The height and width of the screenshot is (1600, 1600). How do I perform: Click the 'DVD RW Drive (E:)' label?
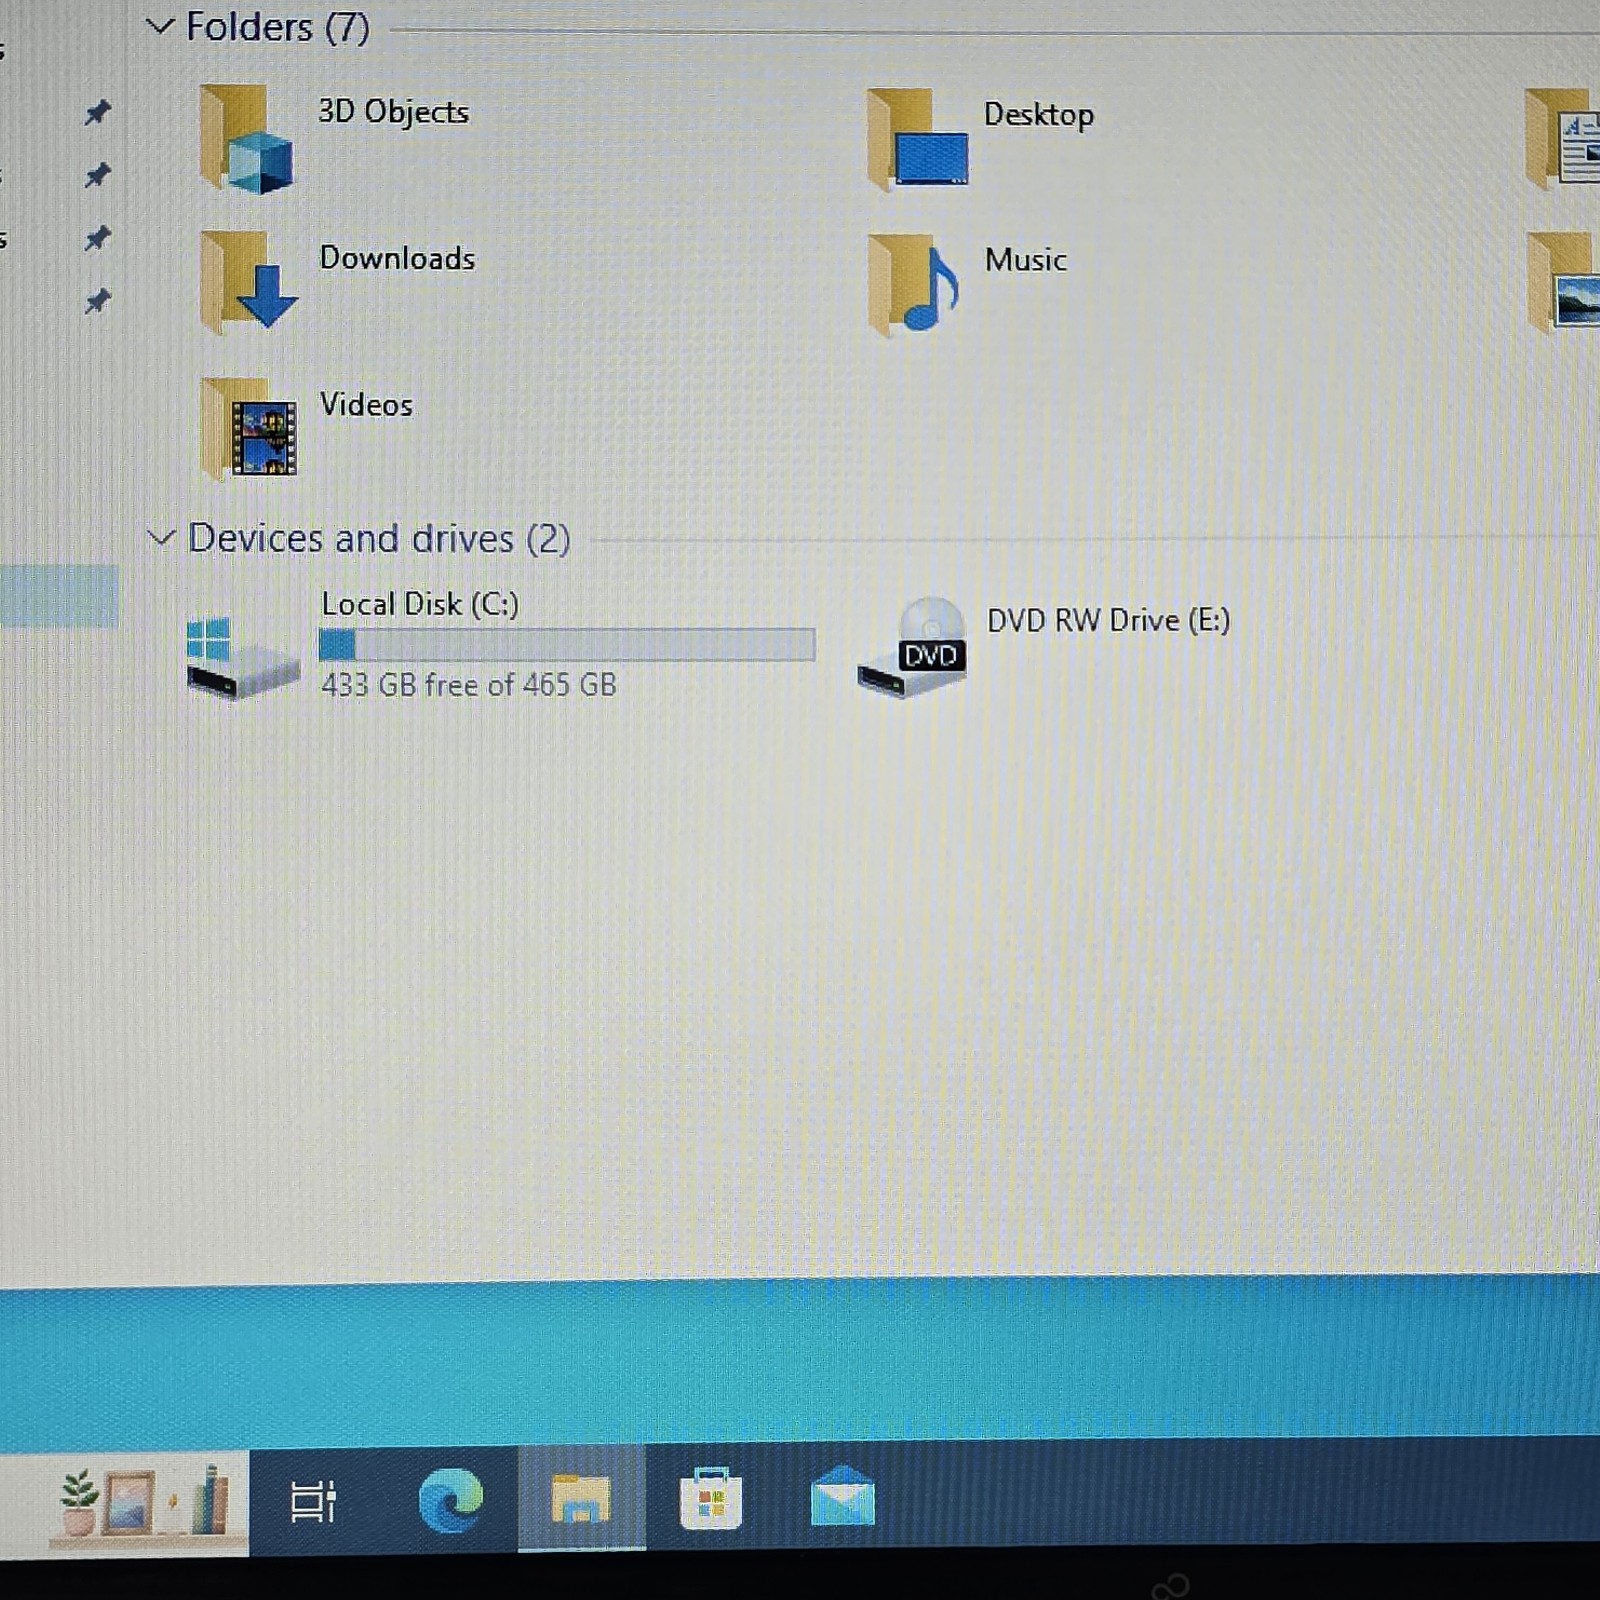pos(1108,620)
